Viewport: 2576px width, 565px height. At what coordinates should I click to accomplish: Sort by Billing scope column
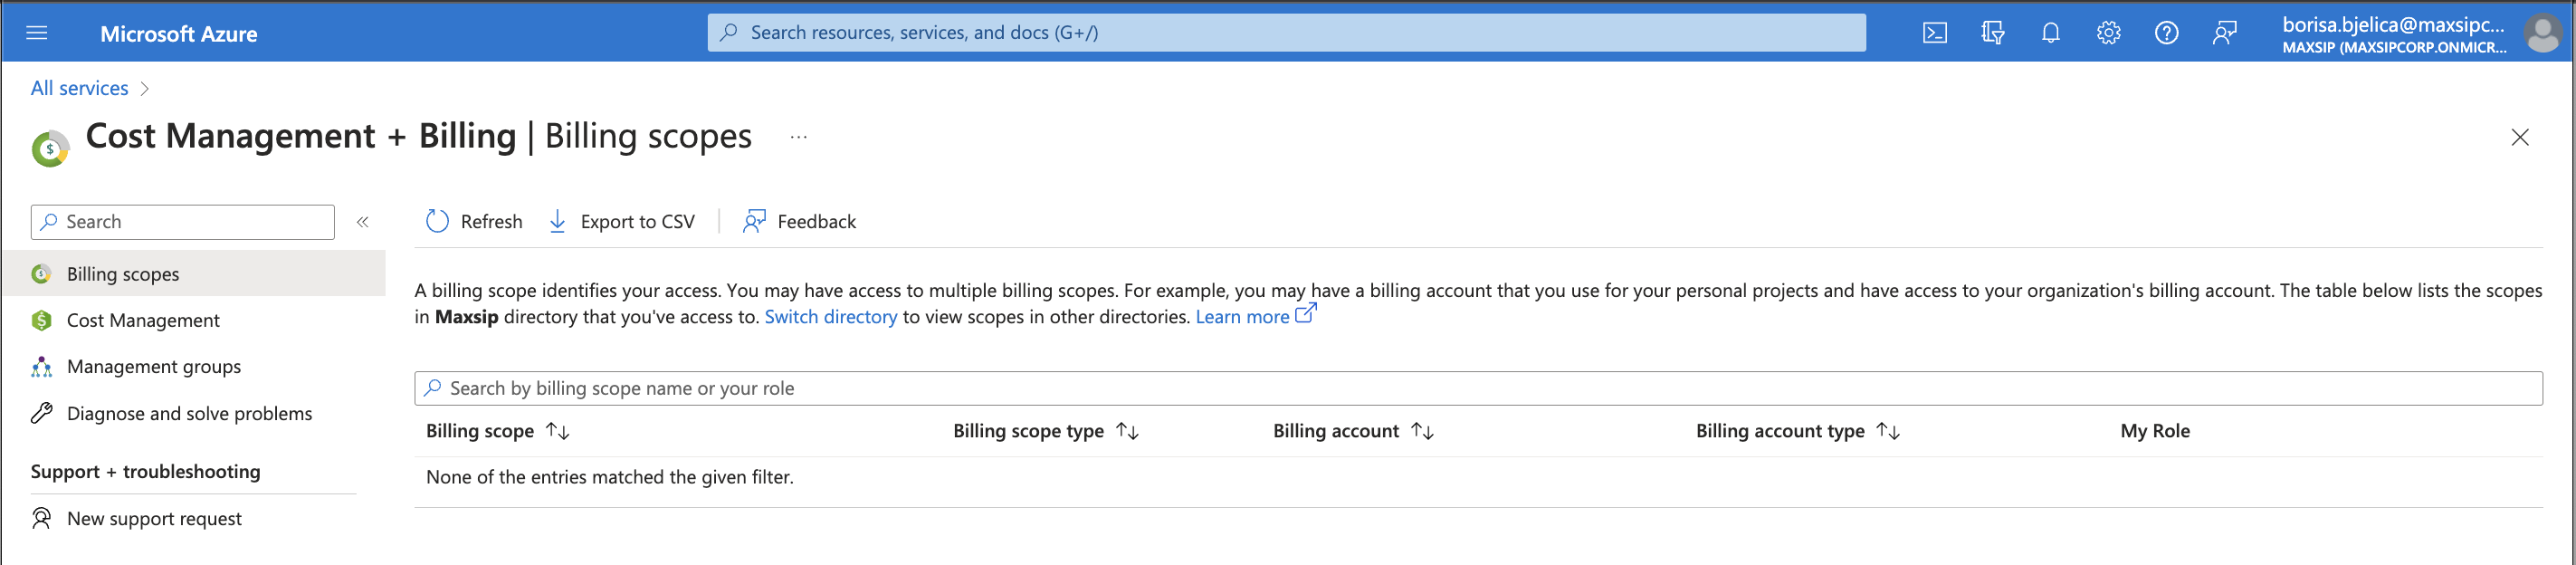(x=497, y=431)
